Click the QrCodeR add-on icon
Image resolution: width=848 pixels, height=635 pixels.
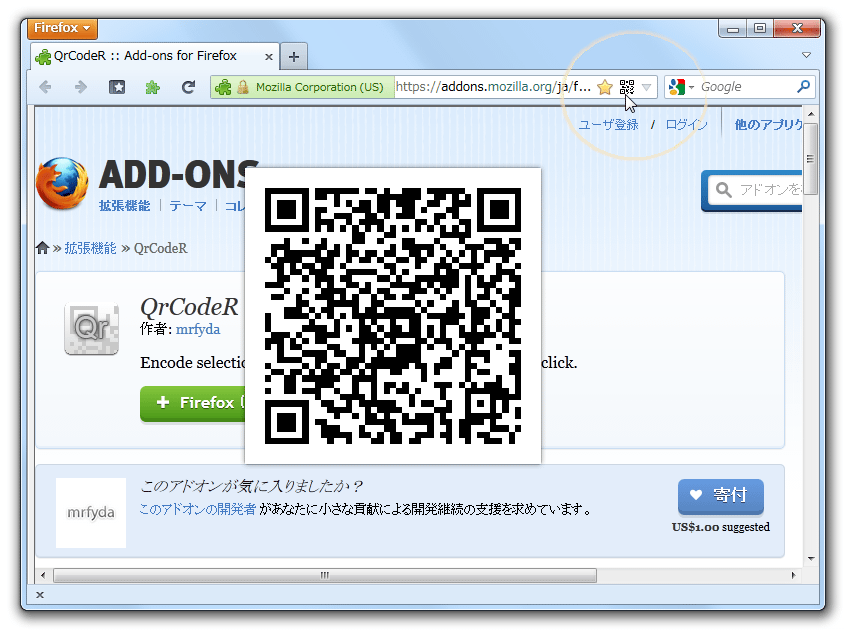pos(91,328)
